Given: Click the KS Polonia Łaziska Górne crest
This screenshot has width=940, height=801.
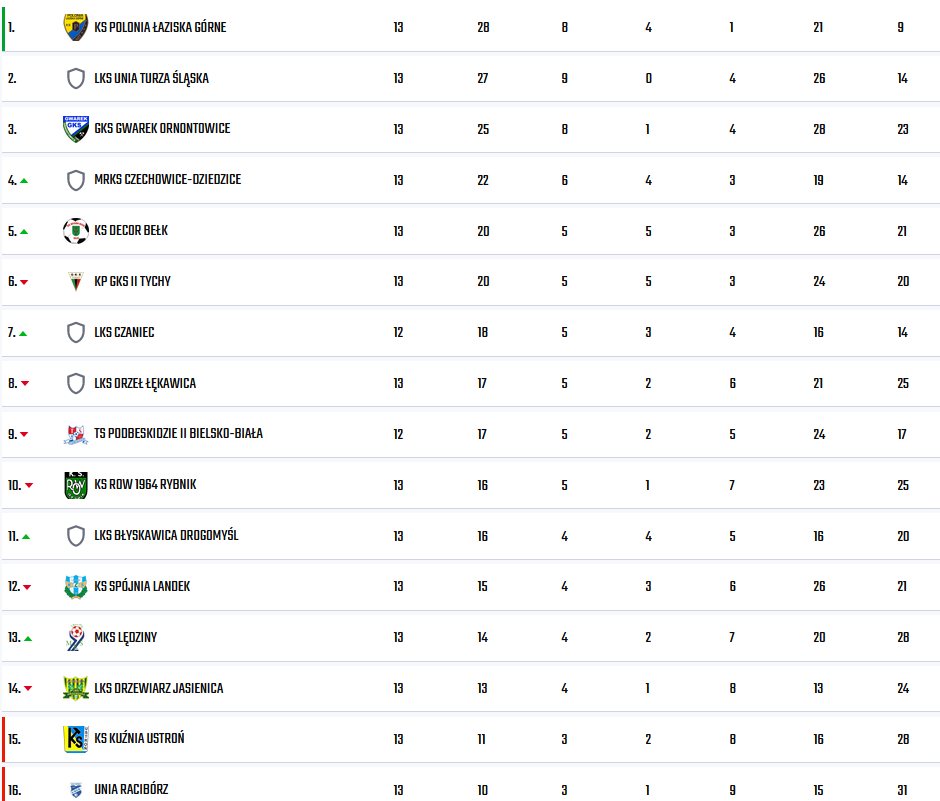Looking at the screenshot, I should (x=76, y=28).
